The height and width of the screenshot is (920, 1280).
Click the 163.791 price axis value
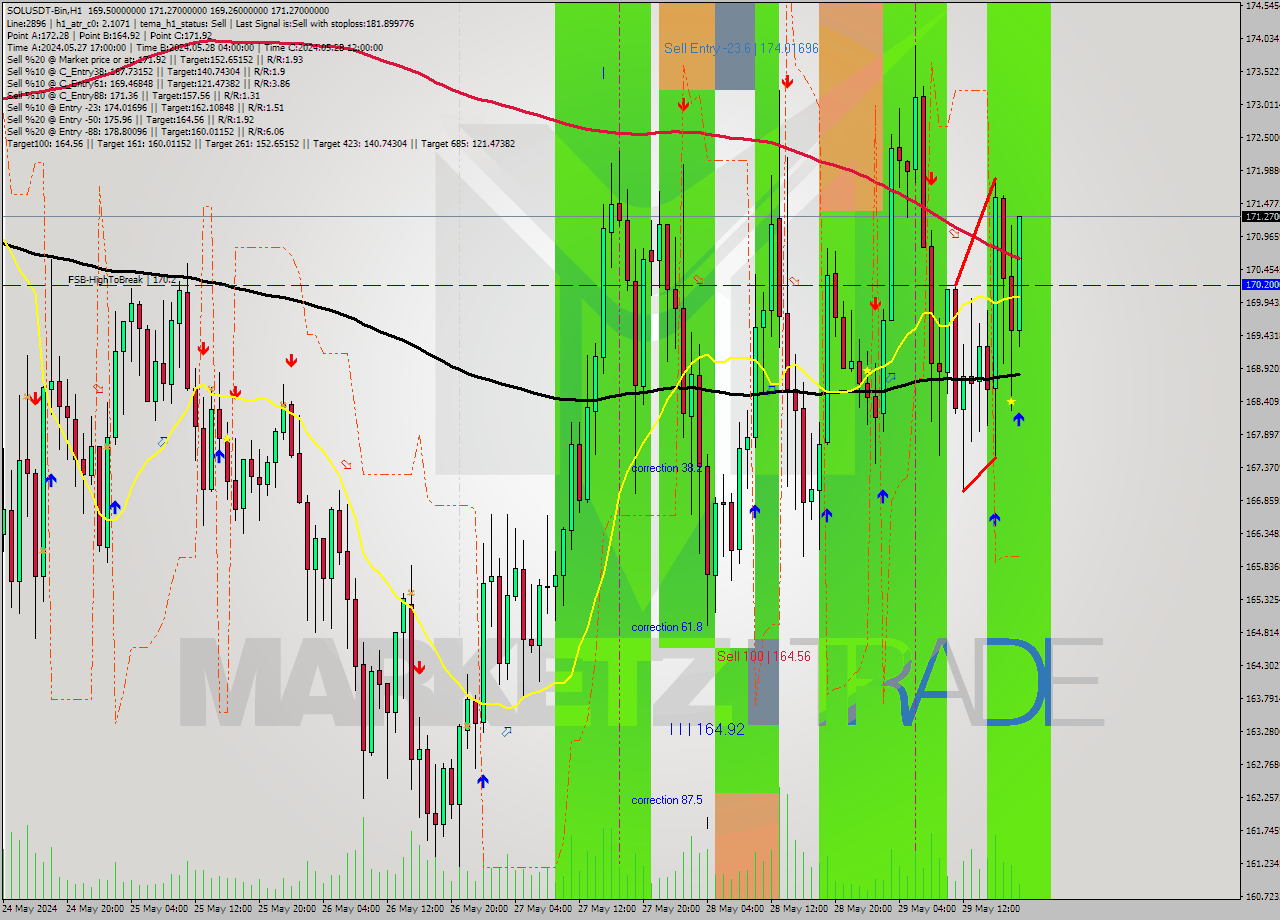click(x=1261, y=699)
